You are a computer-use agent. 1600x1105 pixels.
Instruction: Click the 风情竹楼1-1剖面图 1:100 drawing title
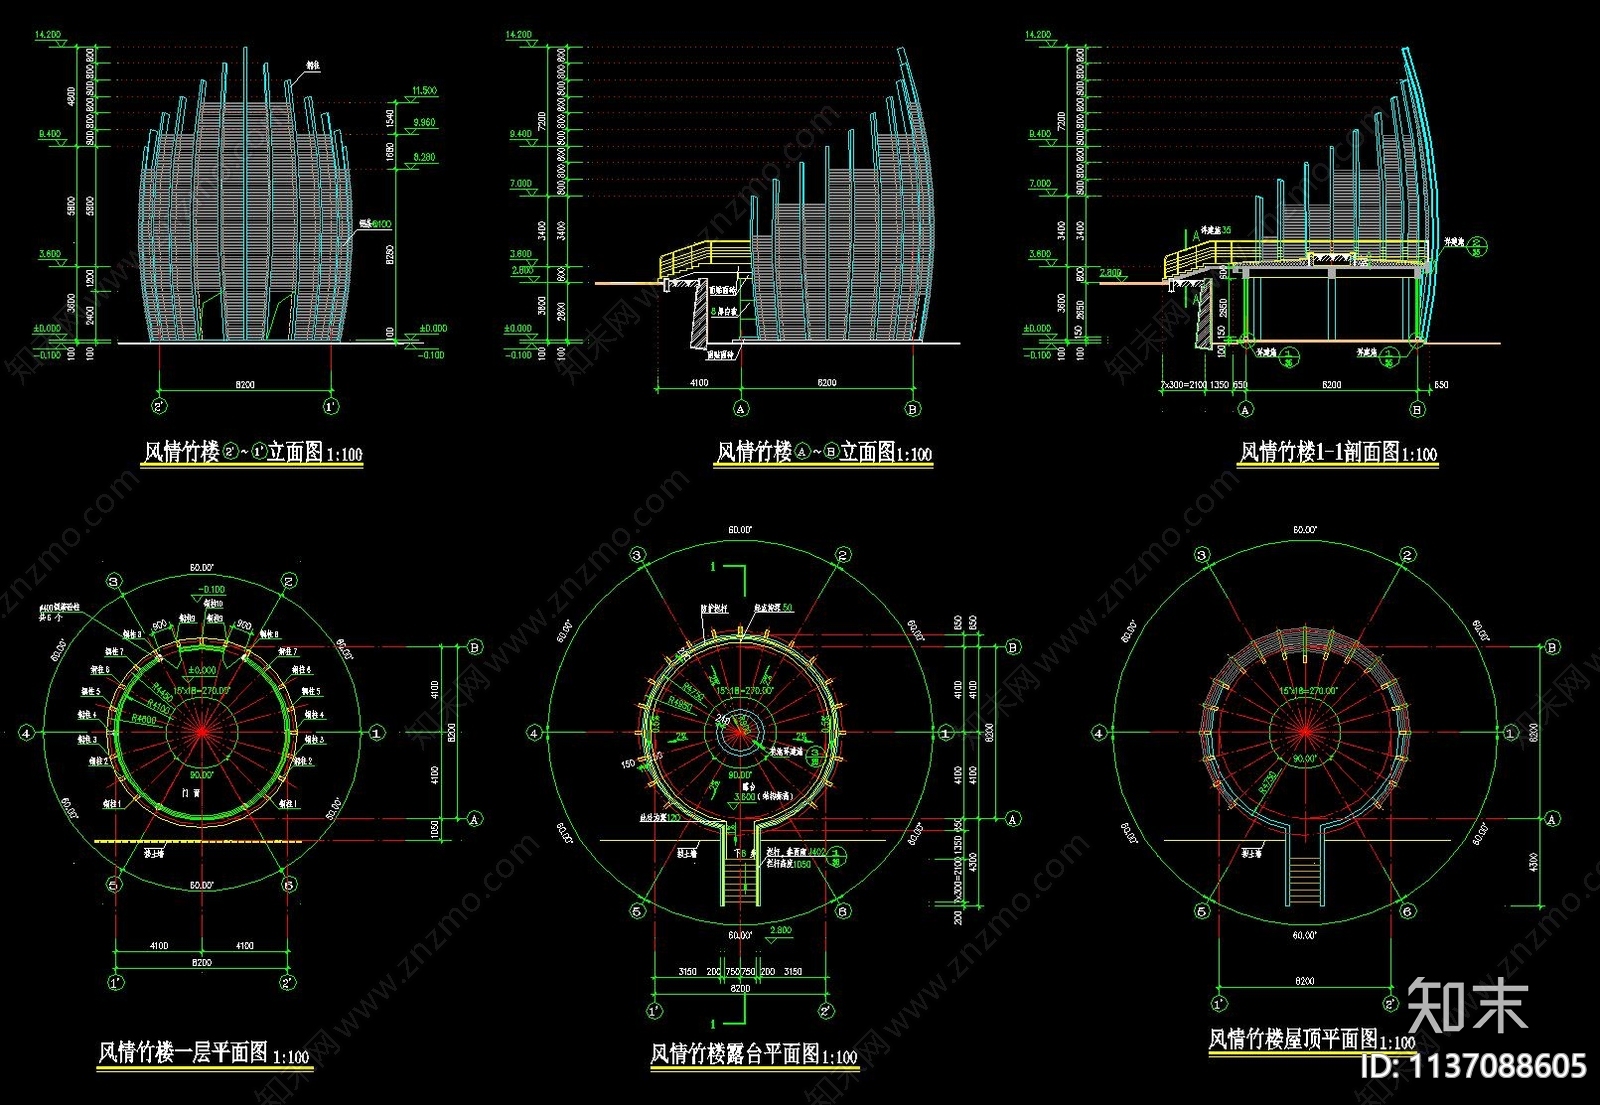coord(1338,453)
